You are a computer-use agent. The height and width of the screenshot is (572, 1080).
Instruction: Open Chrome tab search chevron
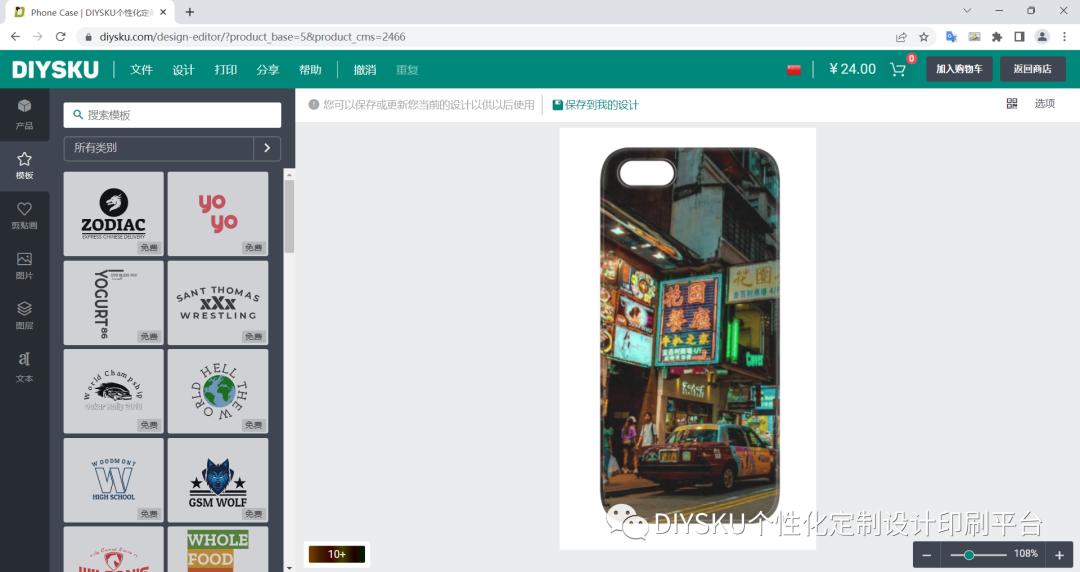(967, 10)
